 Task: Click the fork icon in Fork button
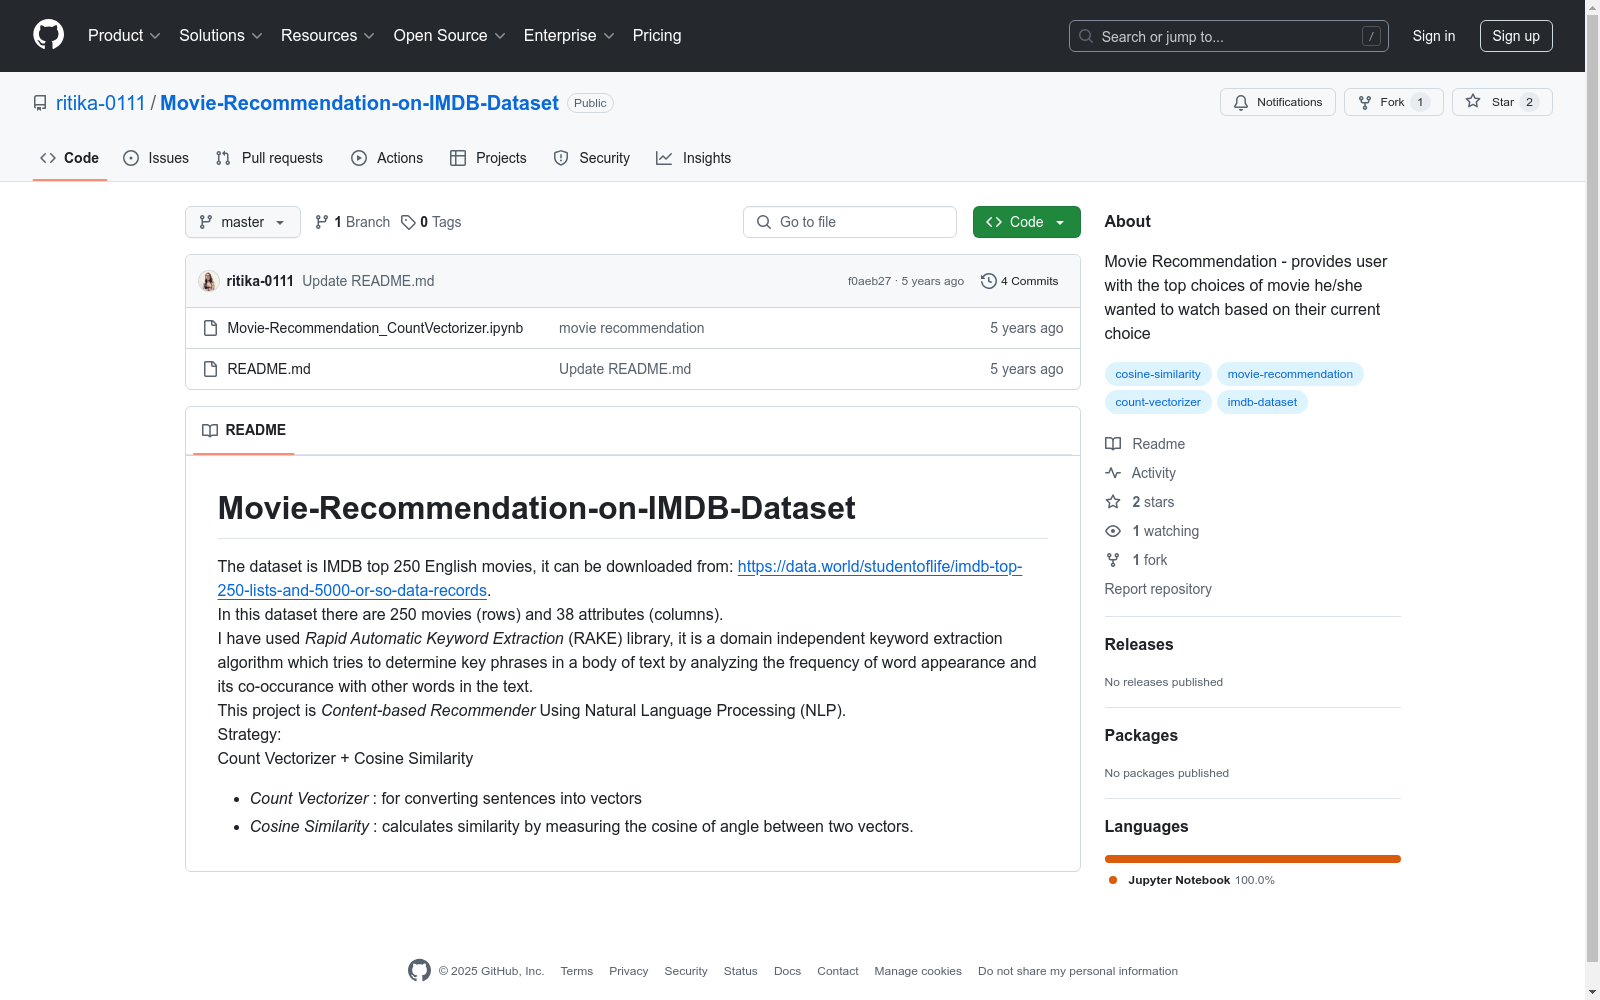click(x=1365, y=102)
